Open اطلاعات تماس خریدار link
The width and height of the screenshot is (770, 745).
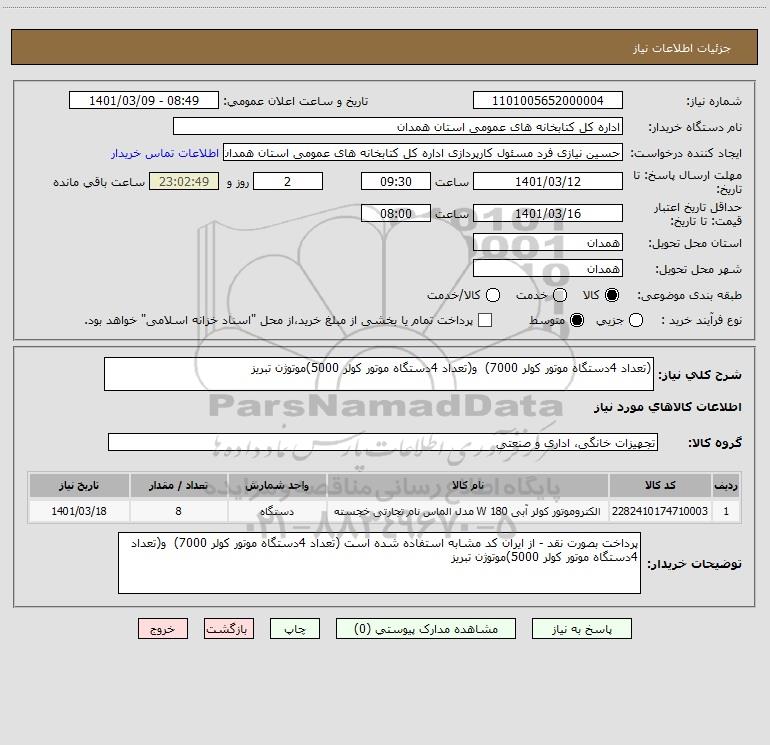(x=165, y=153)
